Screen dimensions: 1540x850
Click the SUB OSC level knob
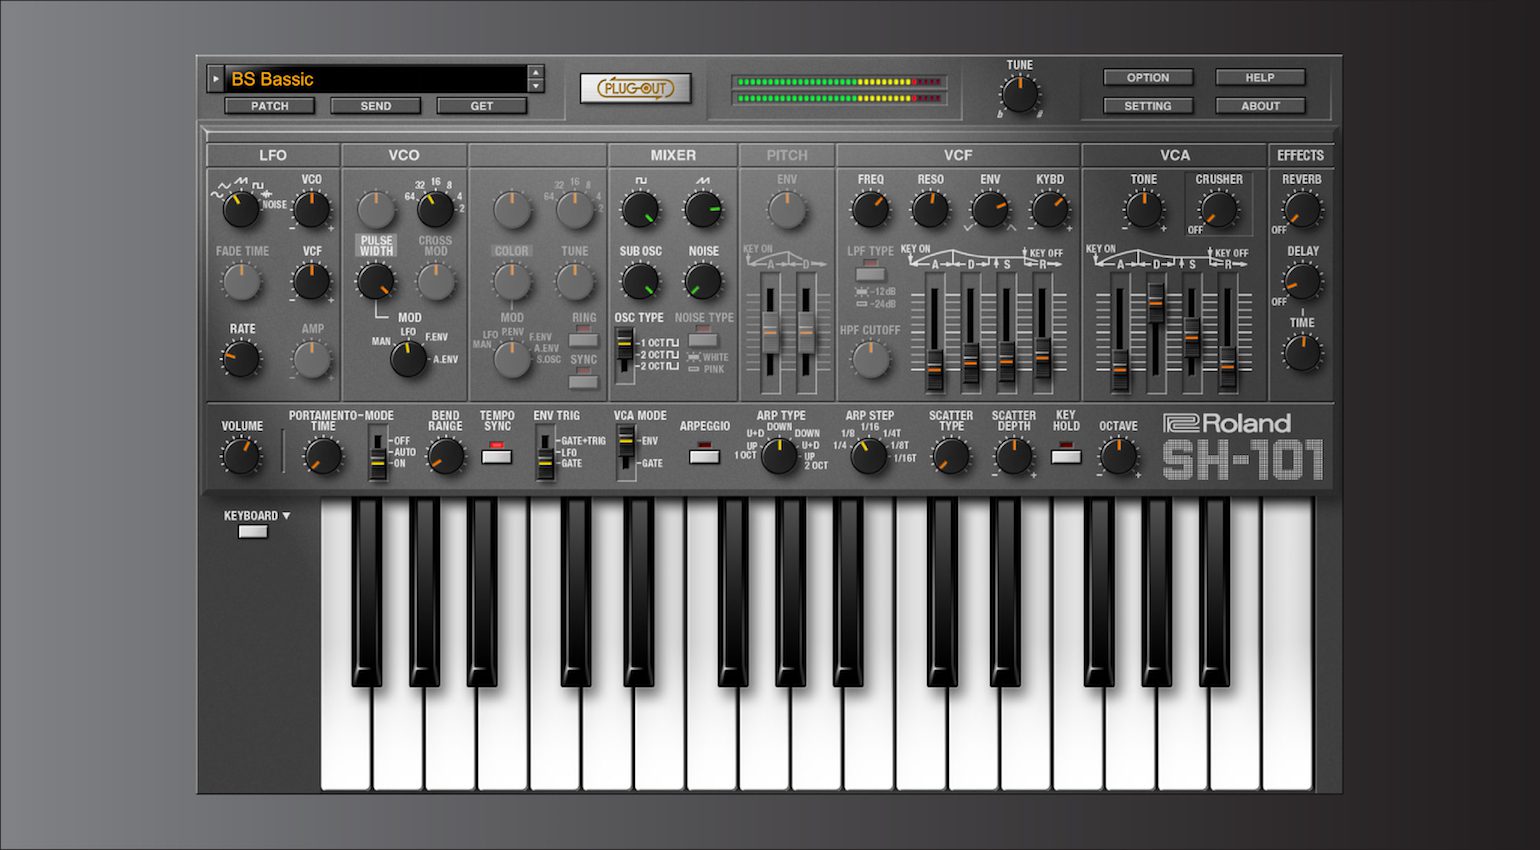[x=640, y=282]
